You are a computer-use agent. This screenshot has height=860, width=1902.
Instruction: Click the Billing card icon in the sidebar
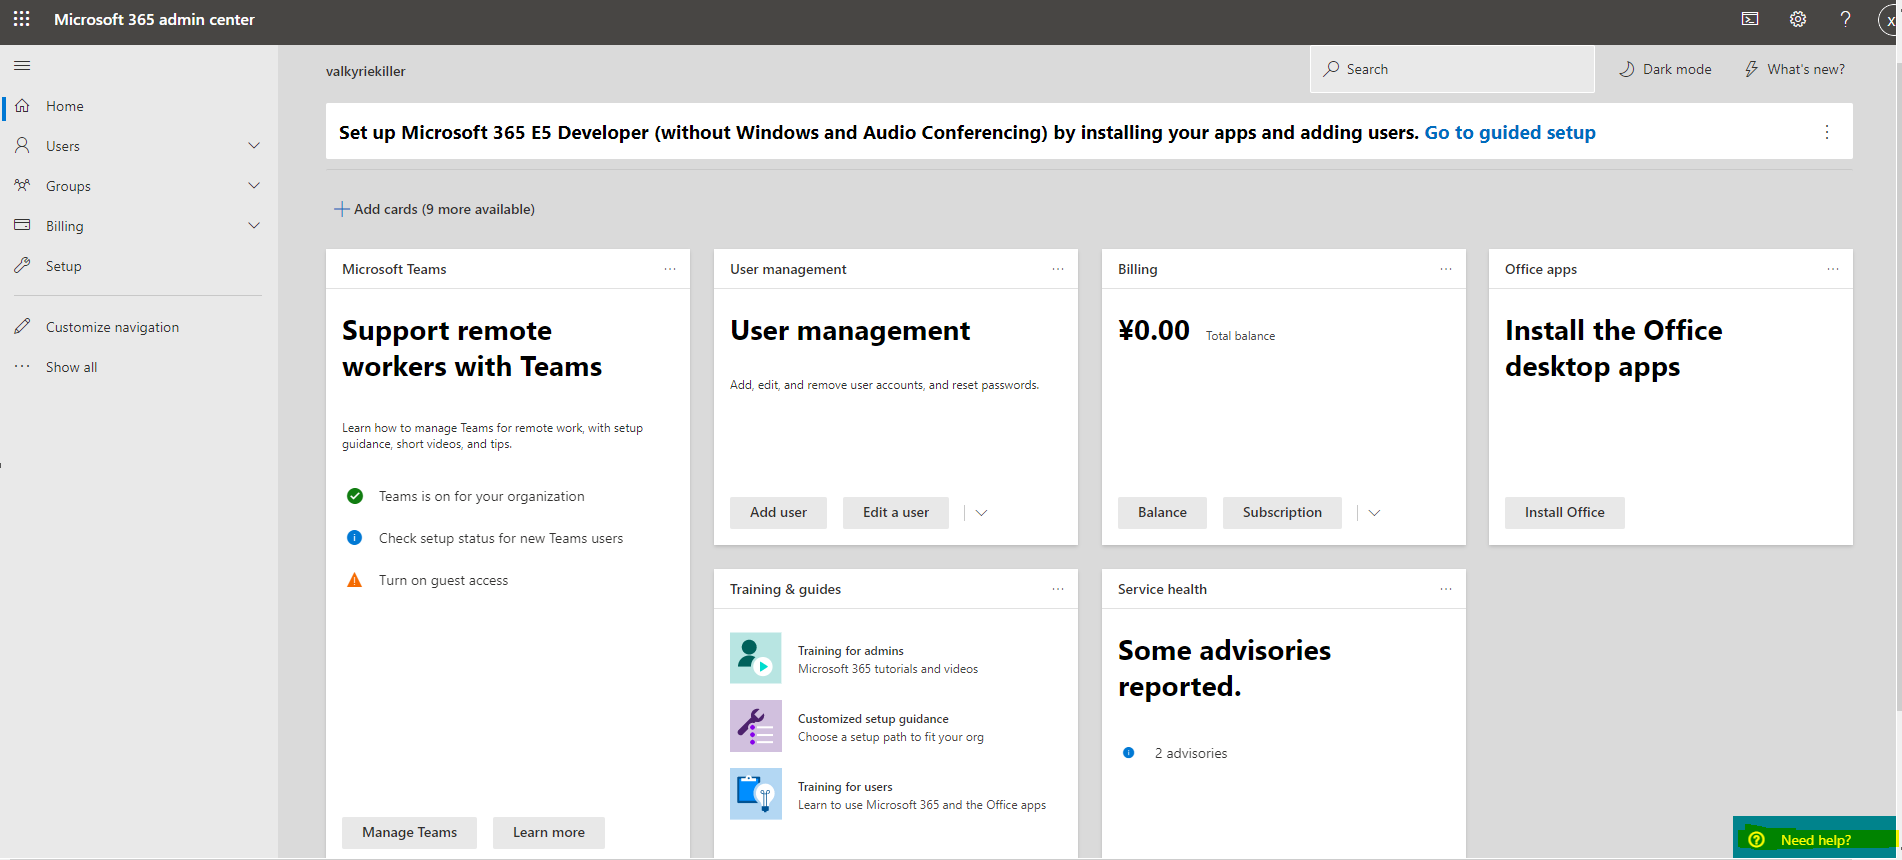(22, 226)
